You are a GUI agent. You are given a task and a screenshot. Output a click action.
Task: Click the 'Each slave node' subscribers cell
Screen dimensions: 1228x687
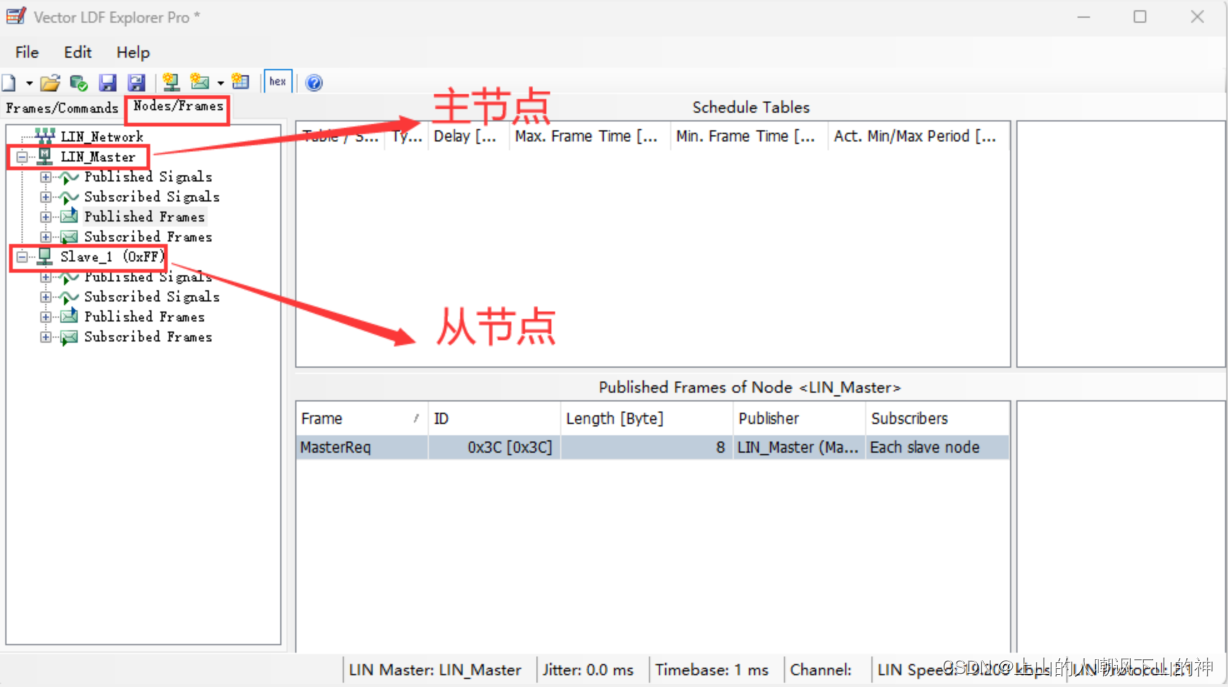(937, 447)
